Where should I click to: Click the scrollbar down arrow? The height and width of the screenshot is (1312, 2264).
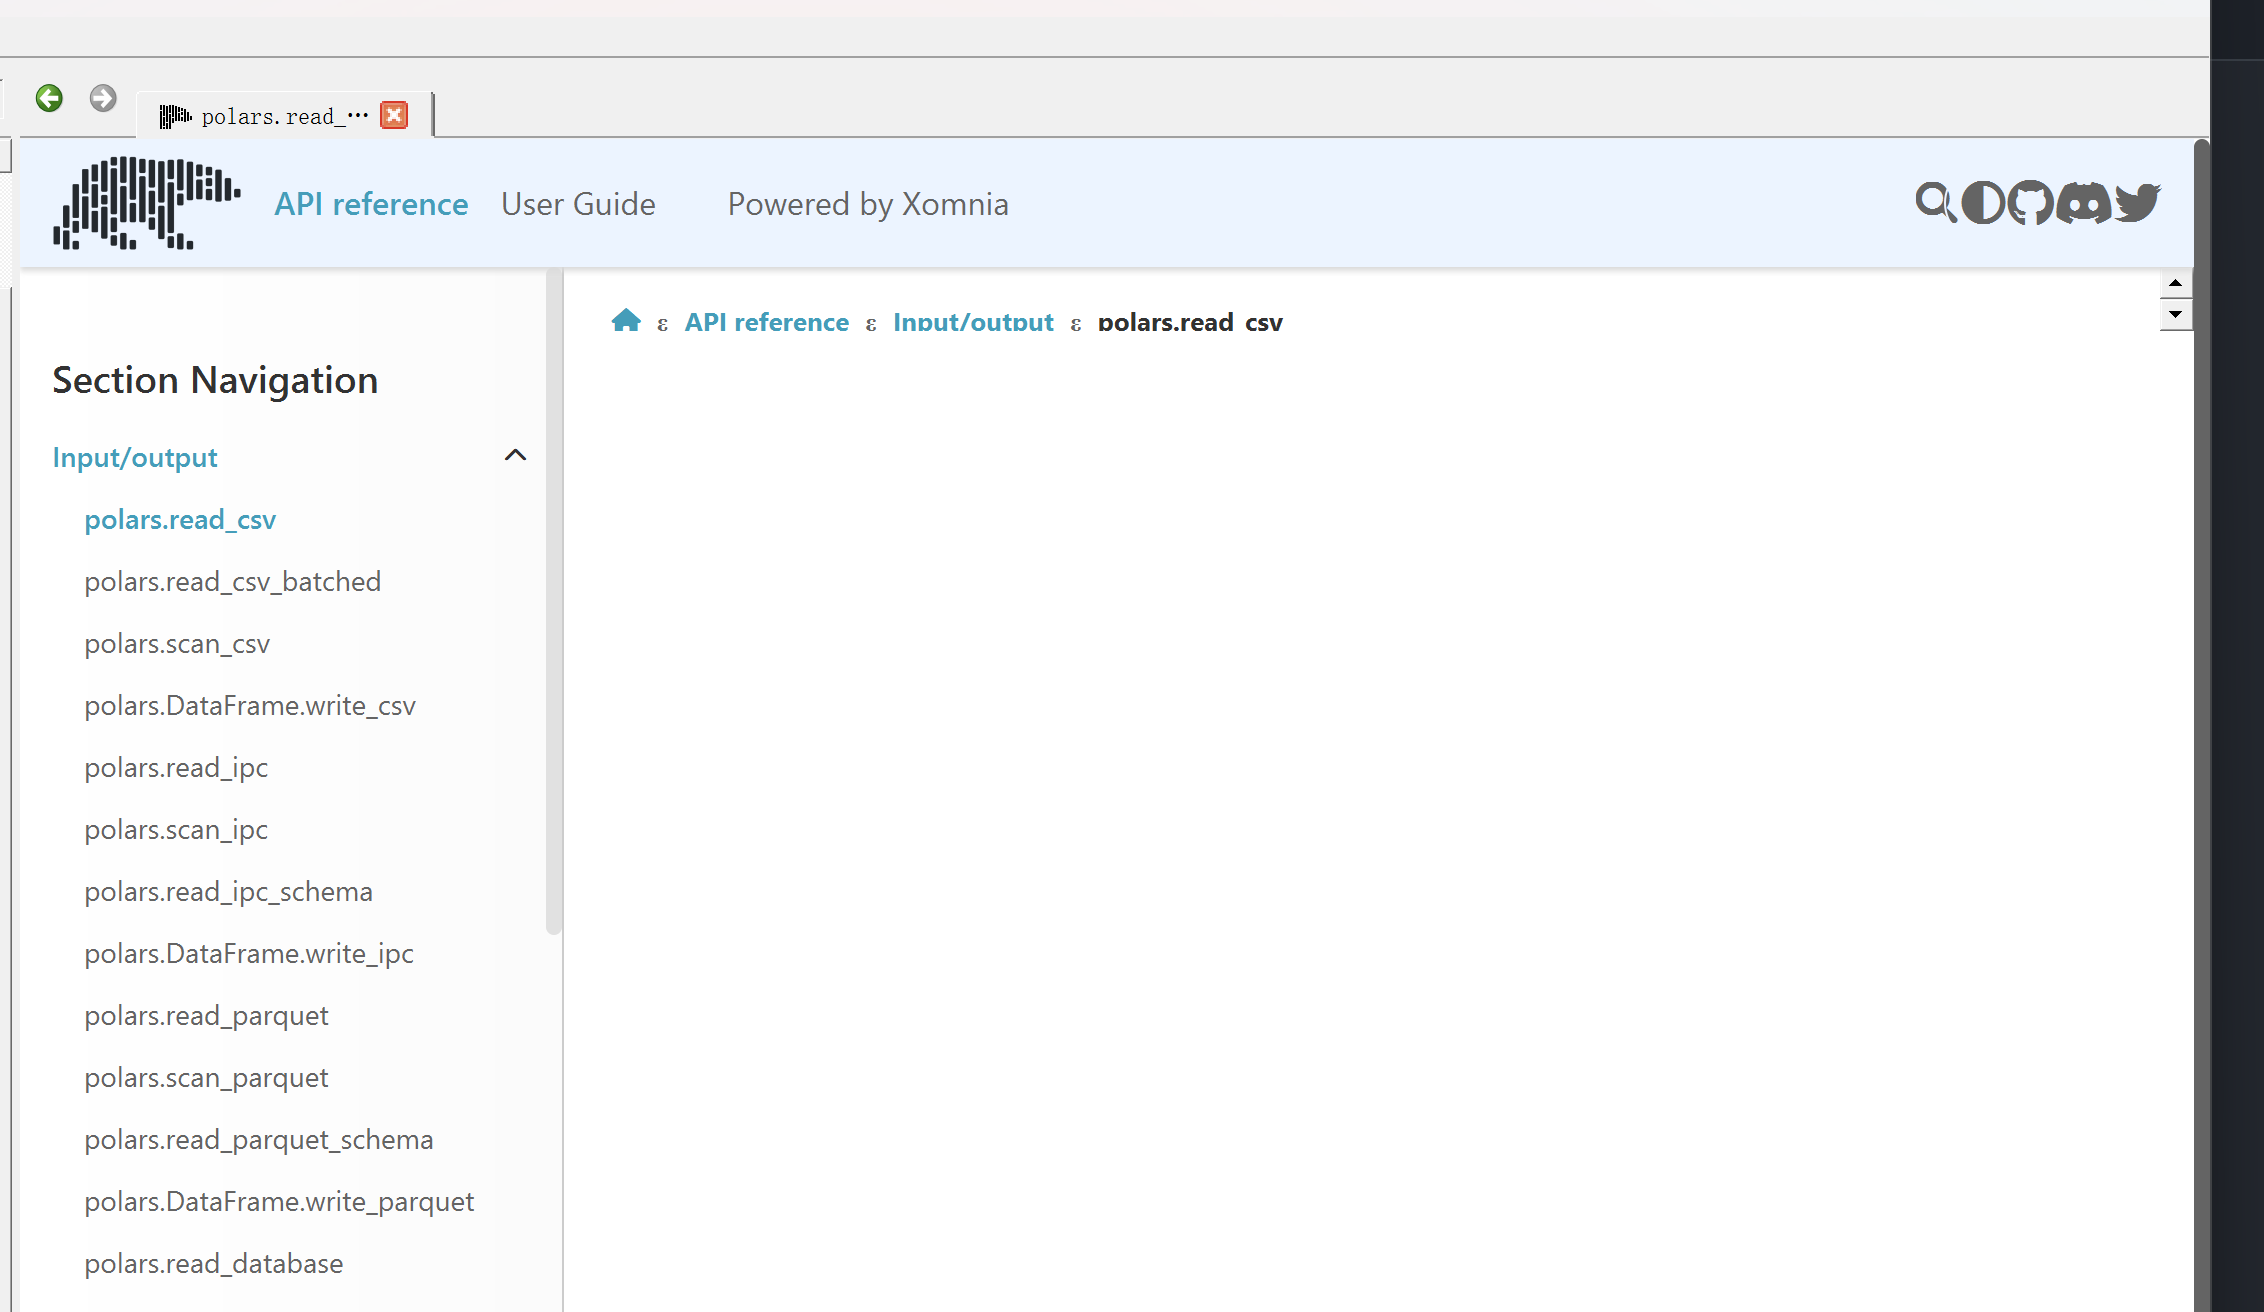pos(2175,314)
